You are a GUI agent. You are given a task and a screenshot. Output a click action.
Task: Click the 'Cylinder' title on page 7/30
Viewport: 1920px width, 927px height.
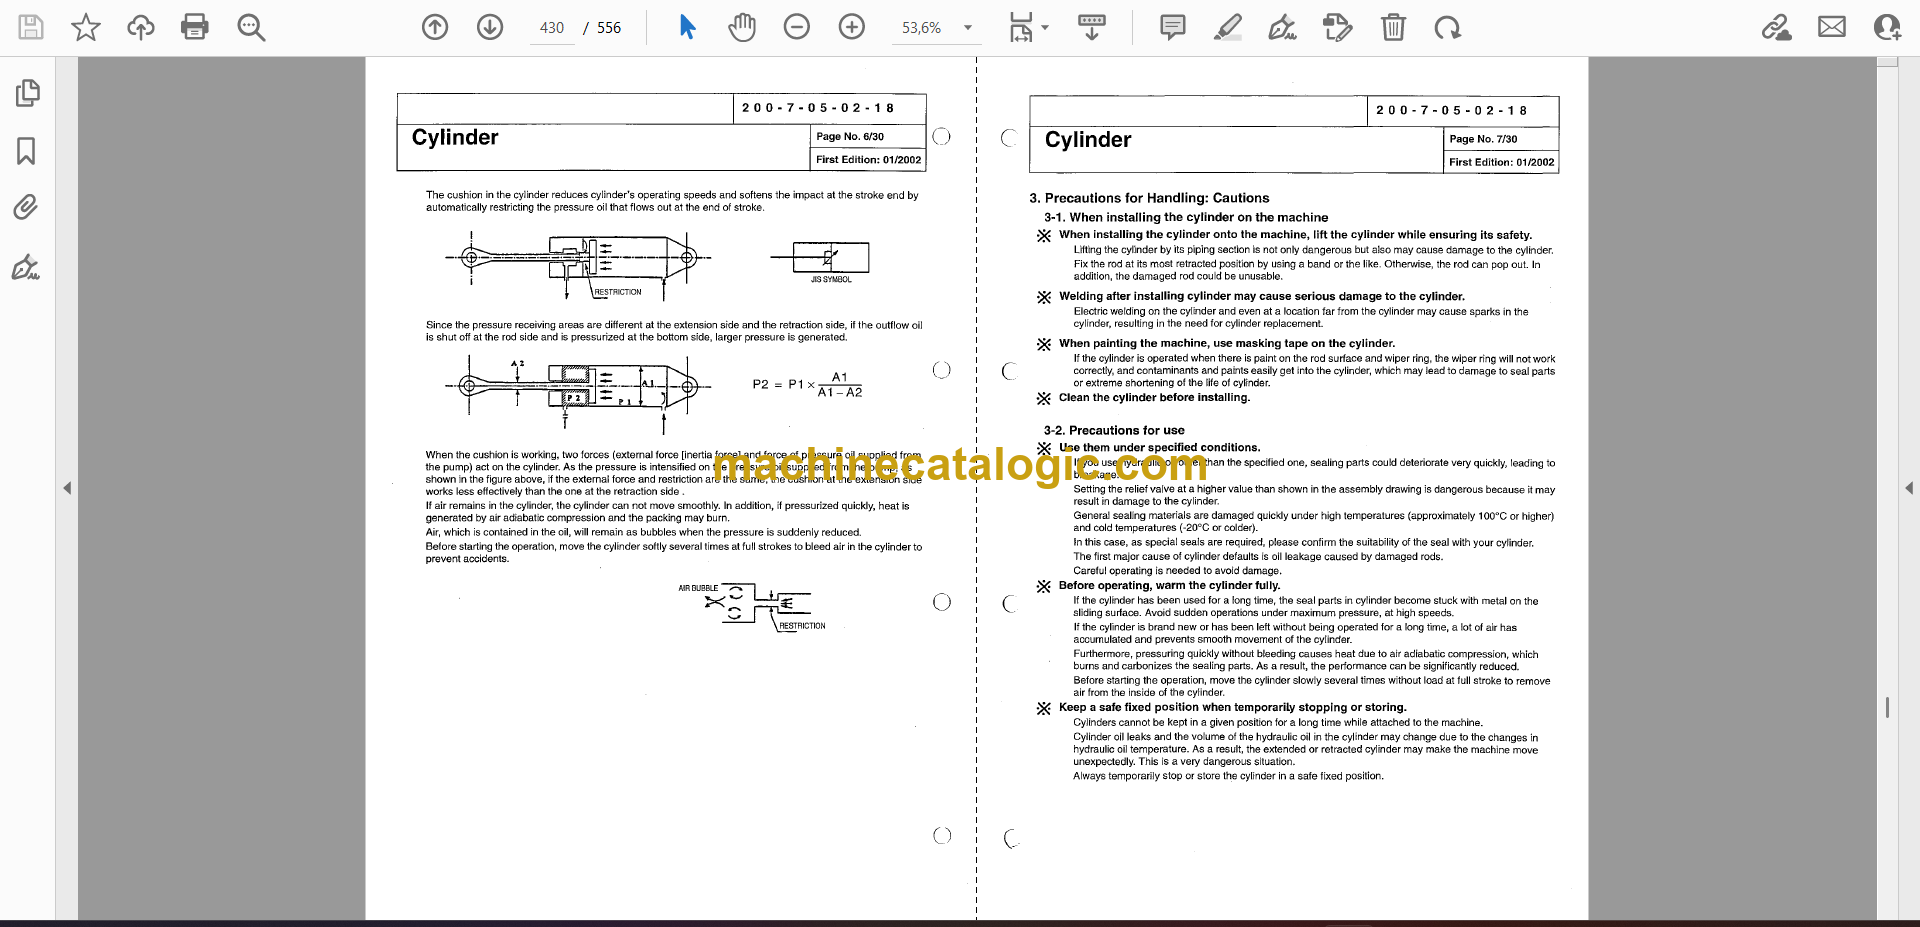coord(1088,140)
